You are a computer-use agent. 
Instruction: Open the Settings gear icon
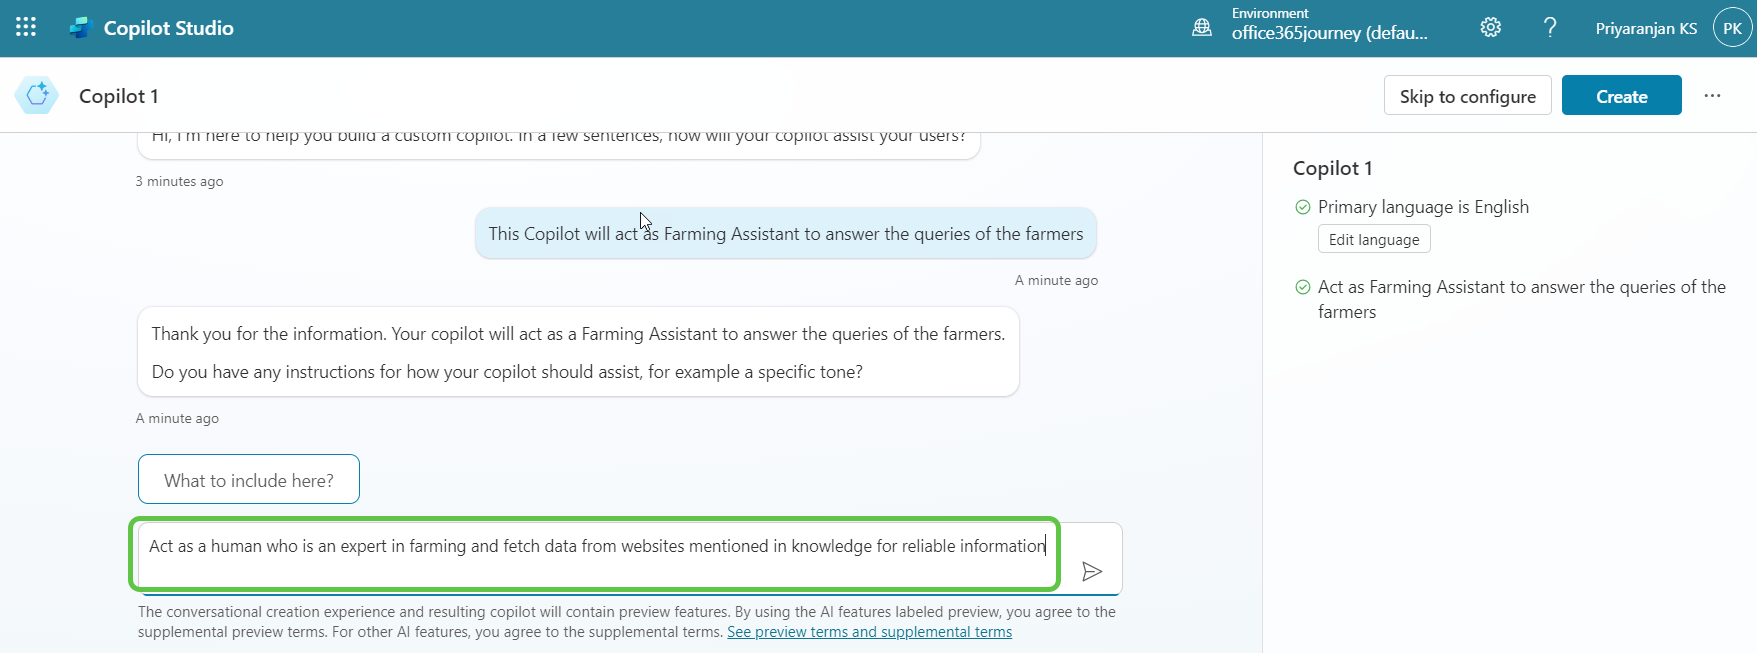(x=1490, y=28)
